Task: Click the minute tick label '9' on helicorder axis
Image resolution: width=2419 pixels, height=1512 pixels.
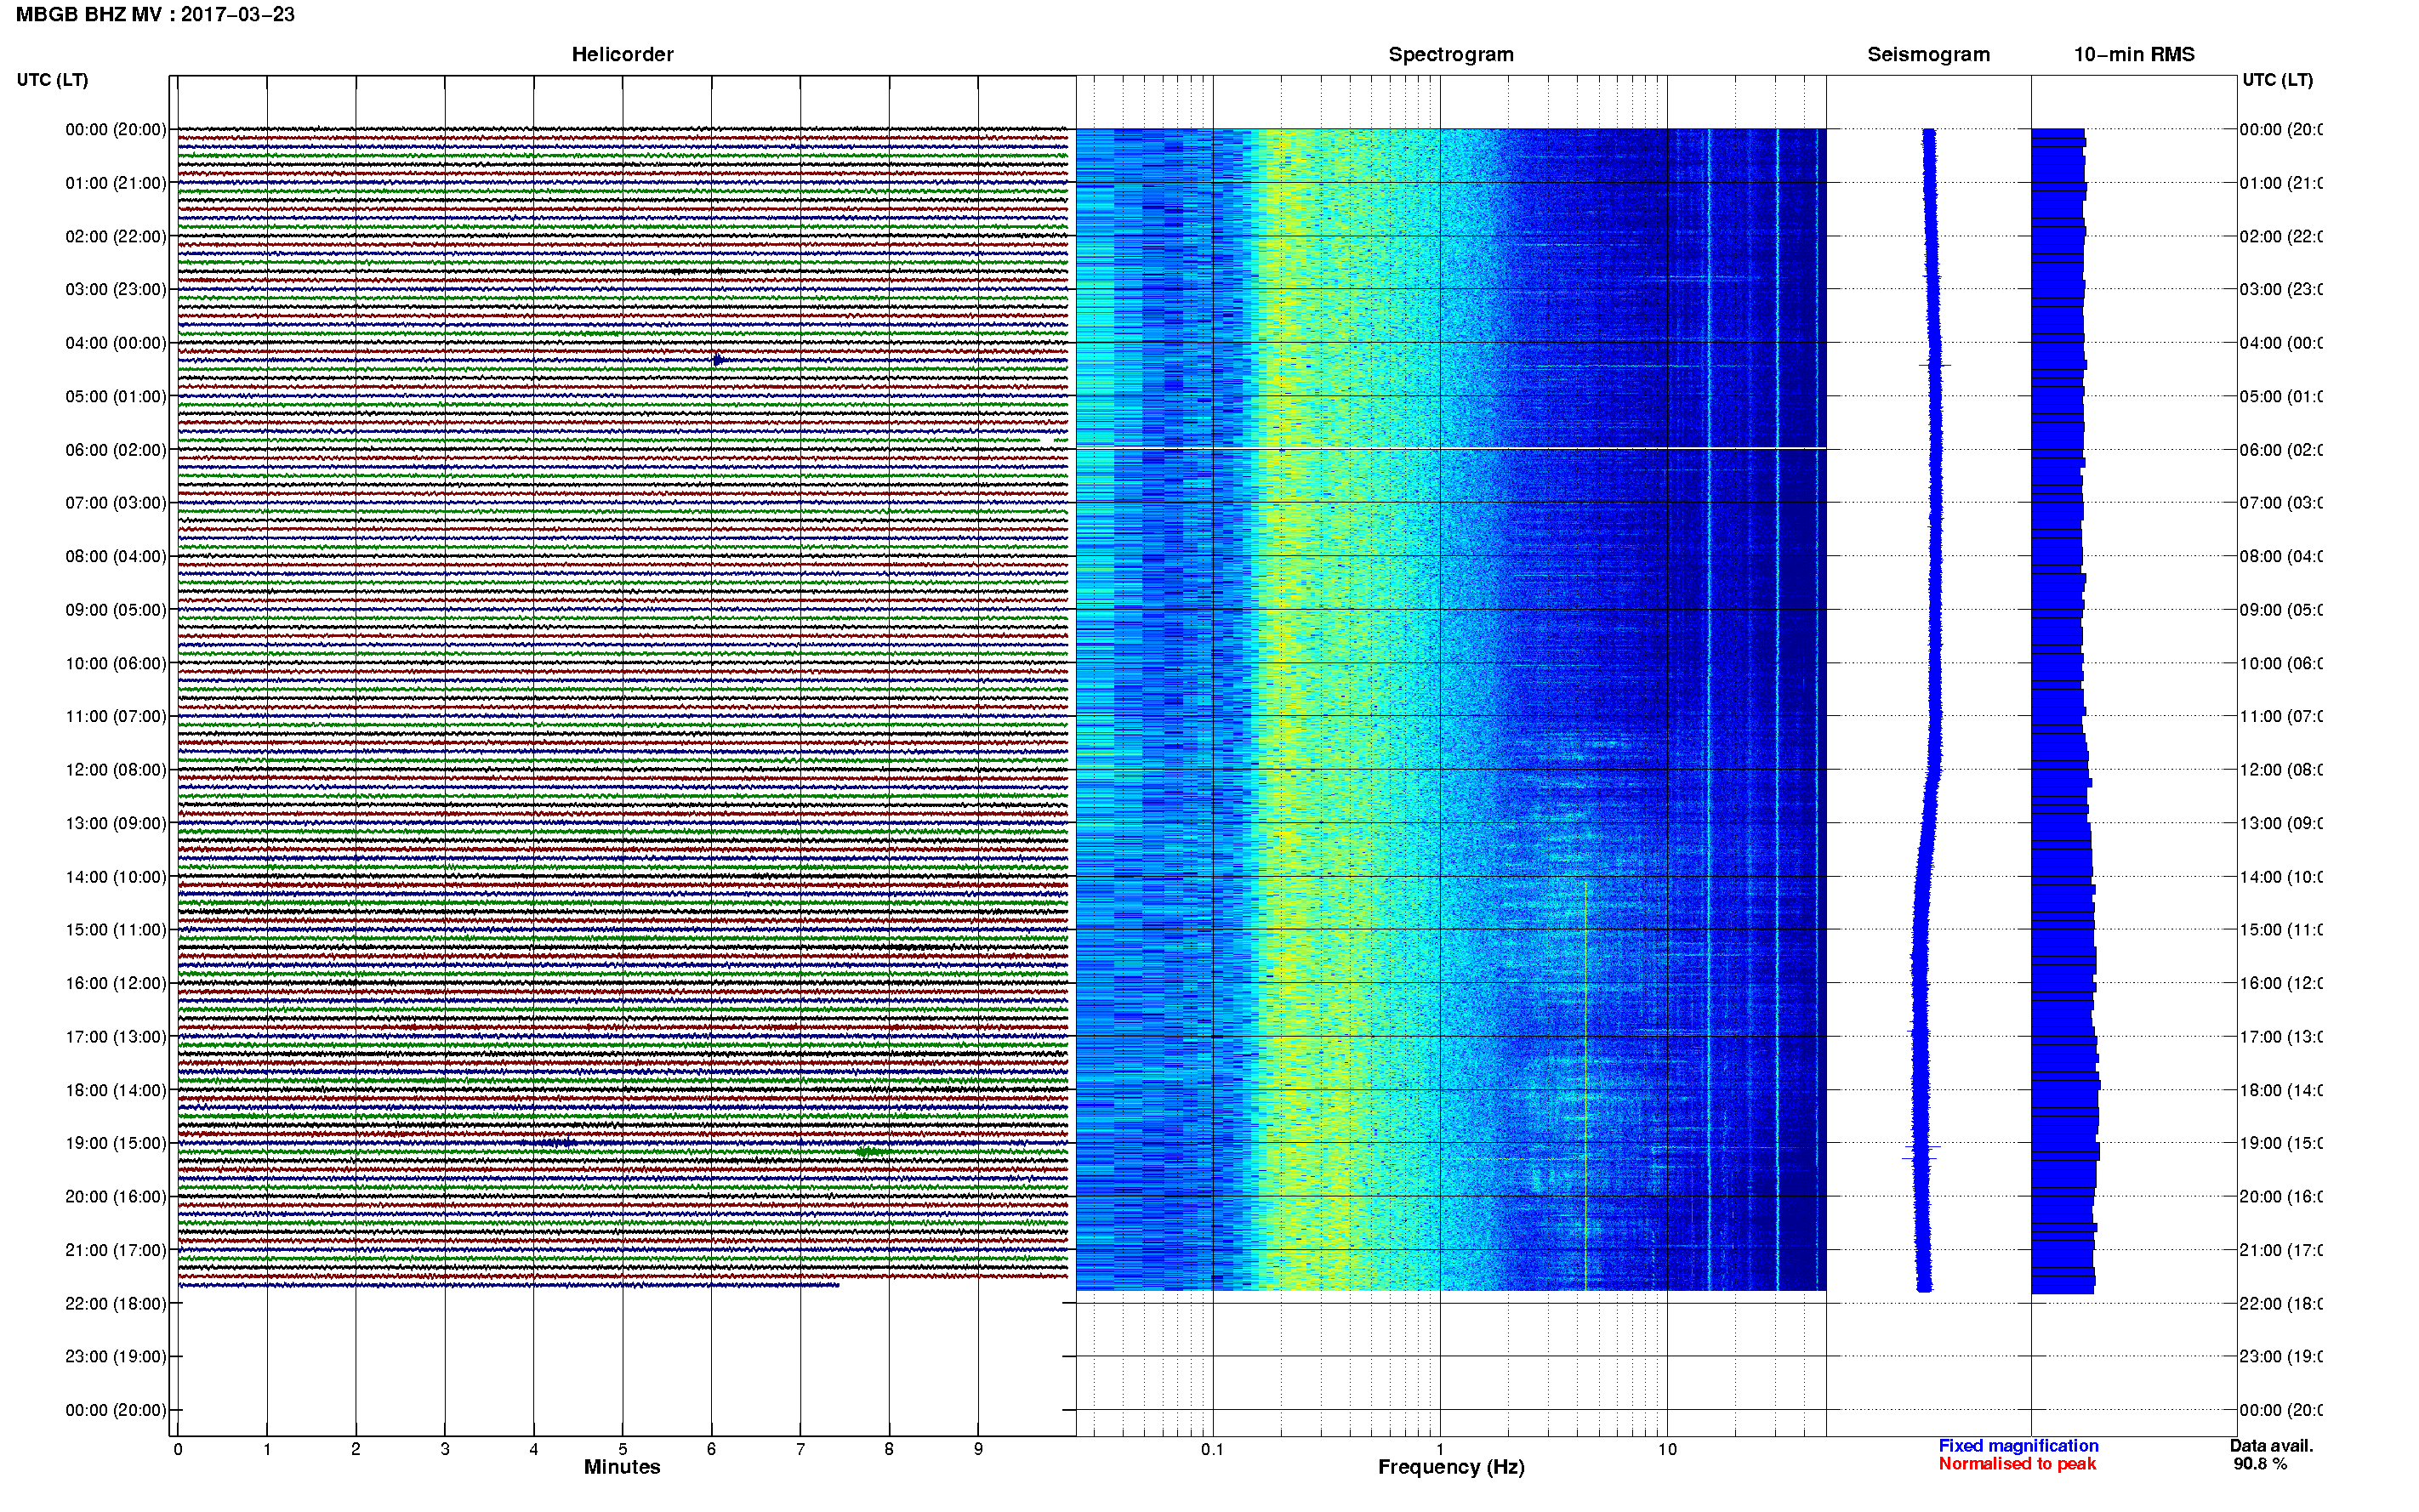Action: click(978, 1449)
